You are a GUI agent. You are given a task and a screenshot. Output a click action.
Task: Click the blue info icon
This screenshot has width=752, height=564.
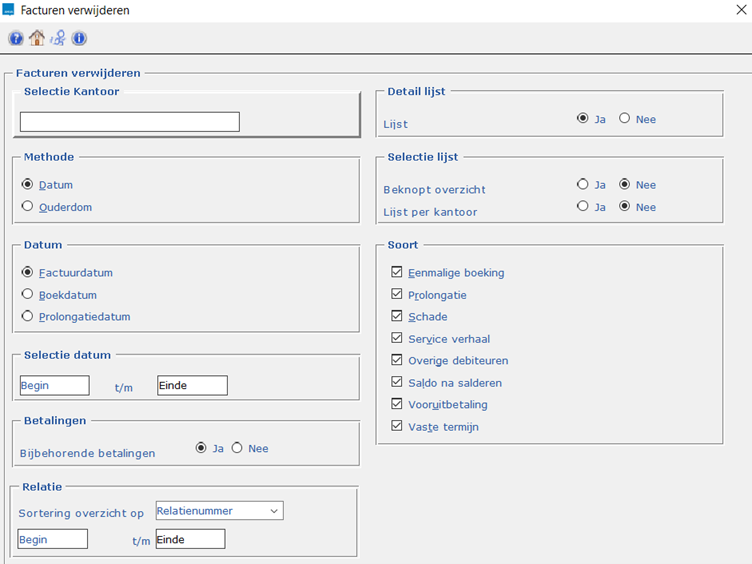79,39
